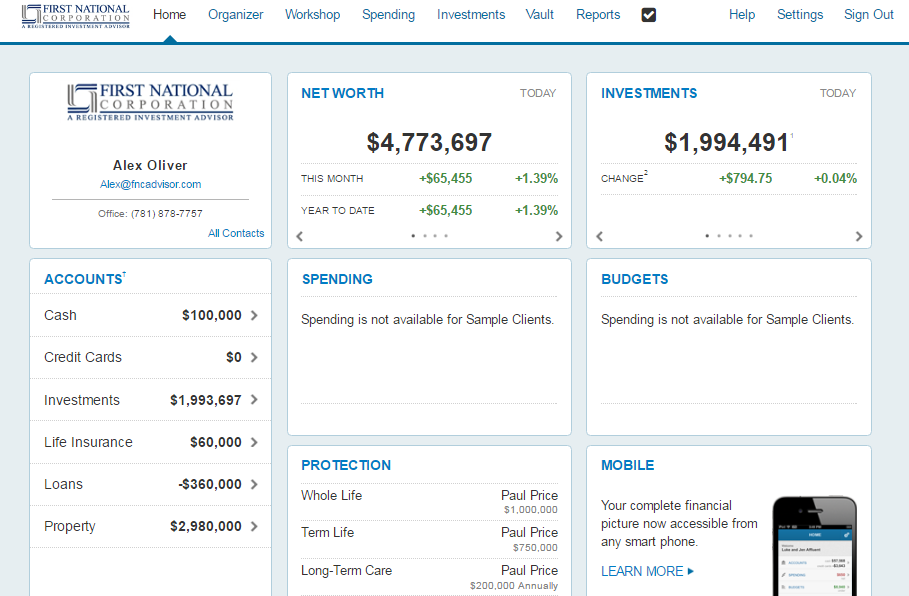This screenshot has height=596, width=909.
Task: Open the Net Worth card heading
Action: pyautogui.click(x=342, y=93)
